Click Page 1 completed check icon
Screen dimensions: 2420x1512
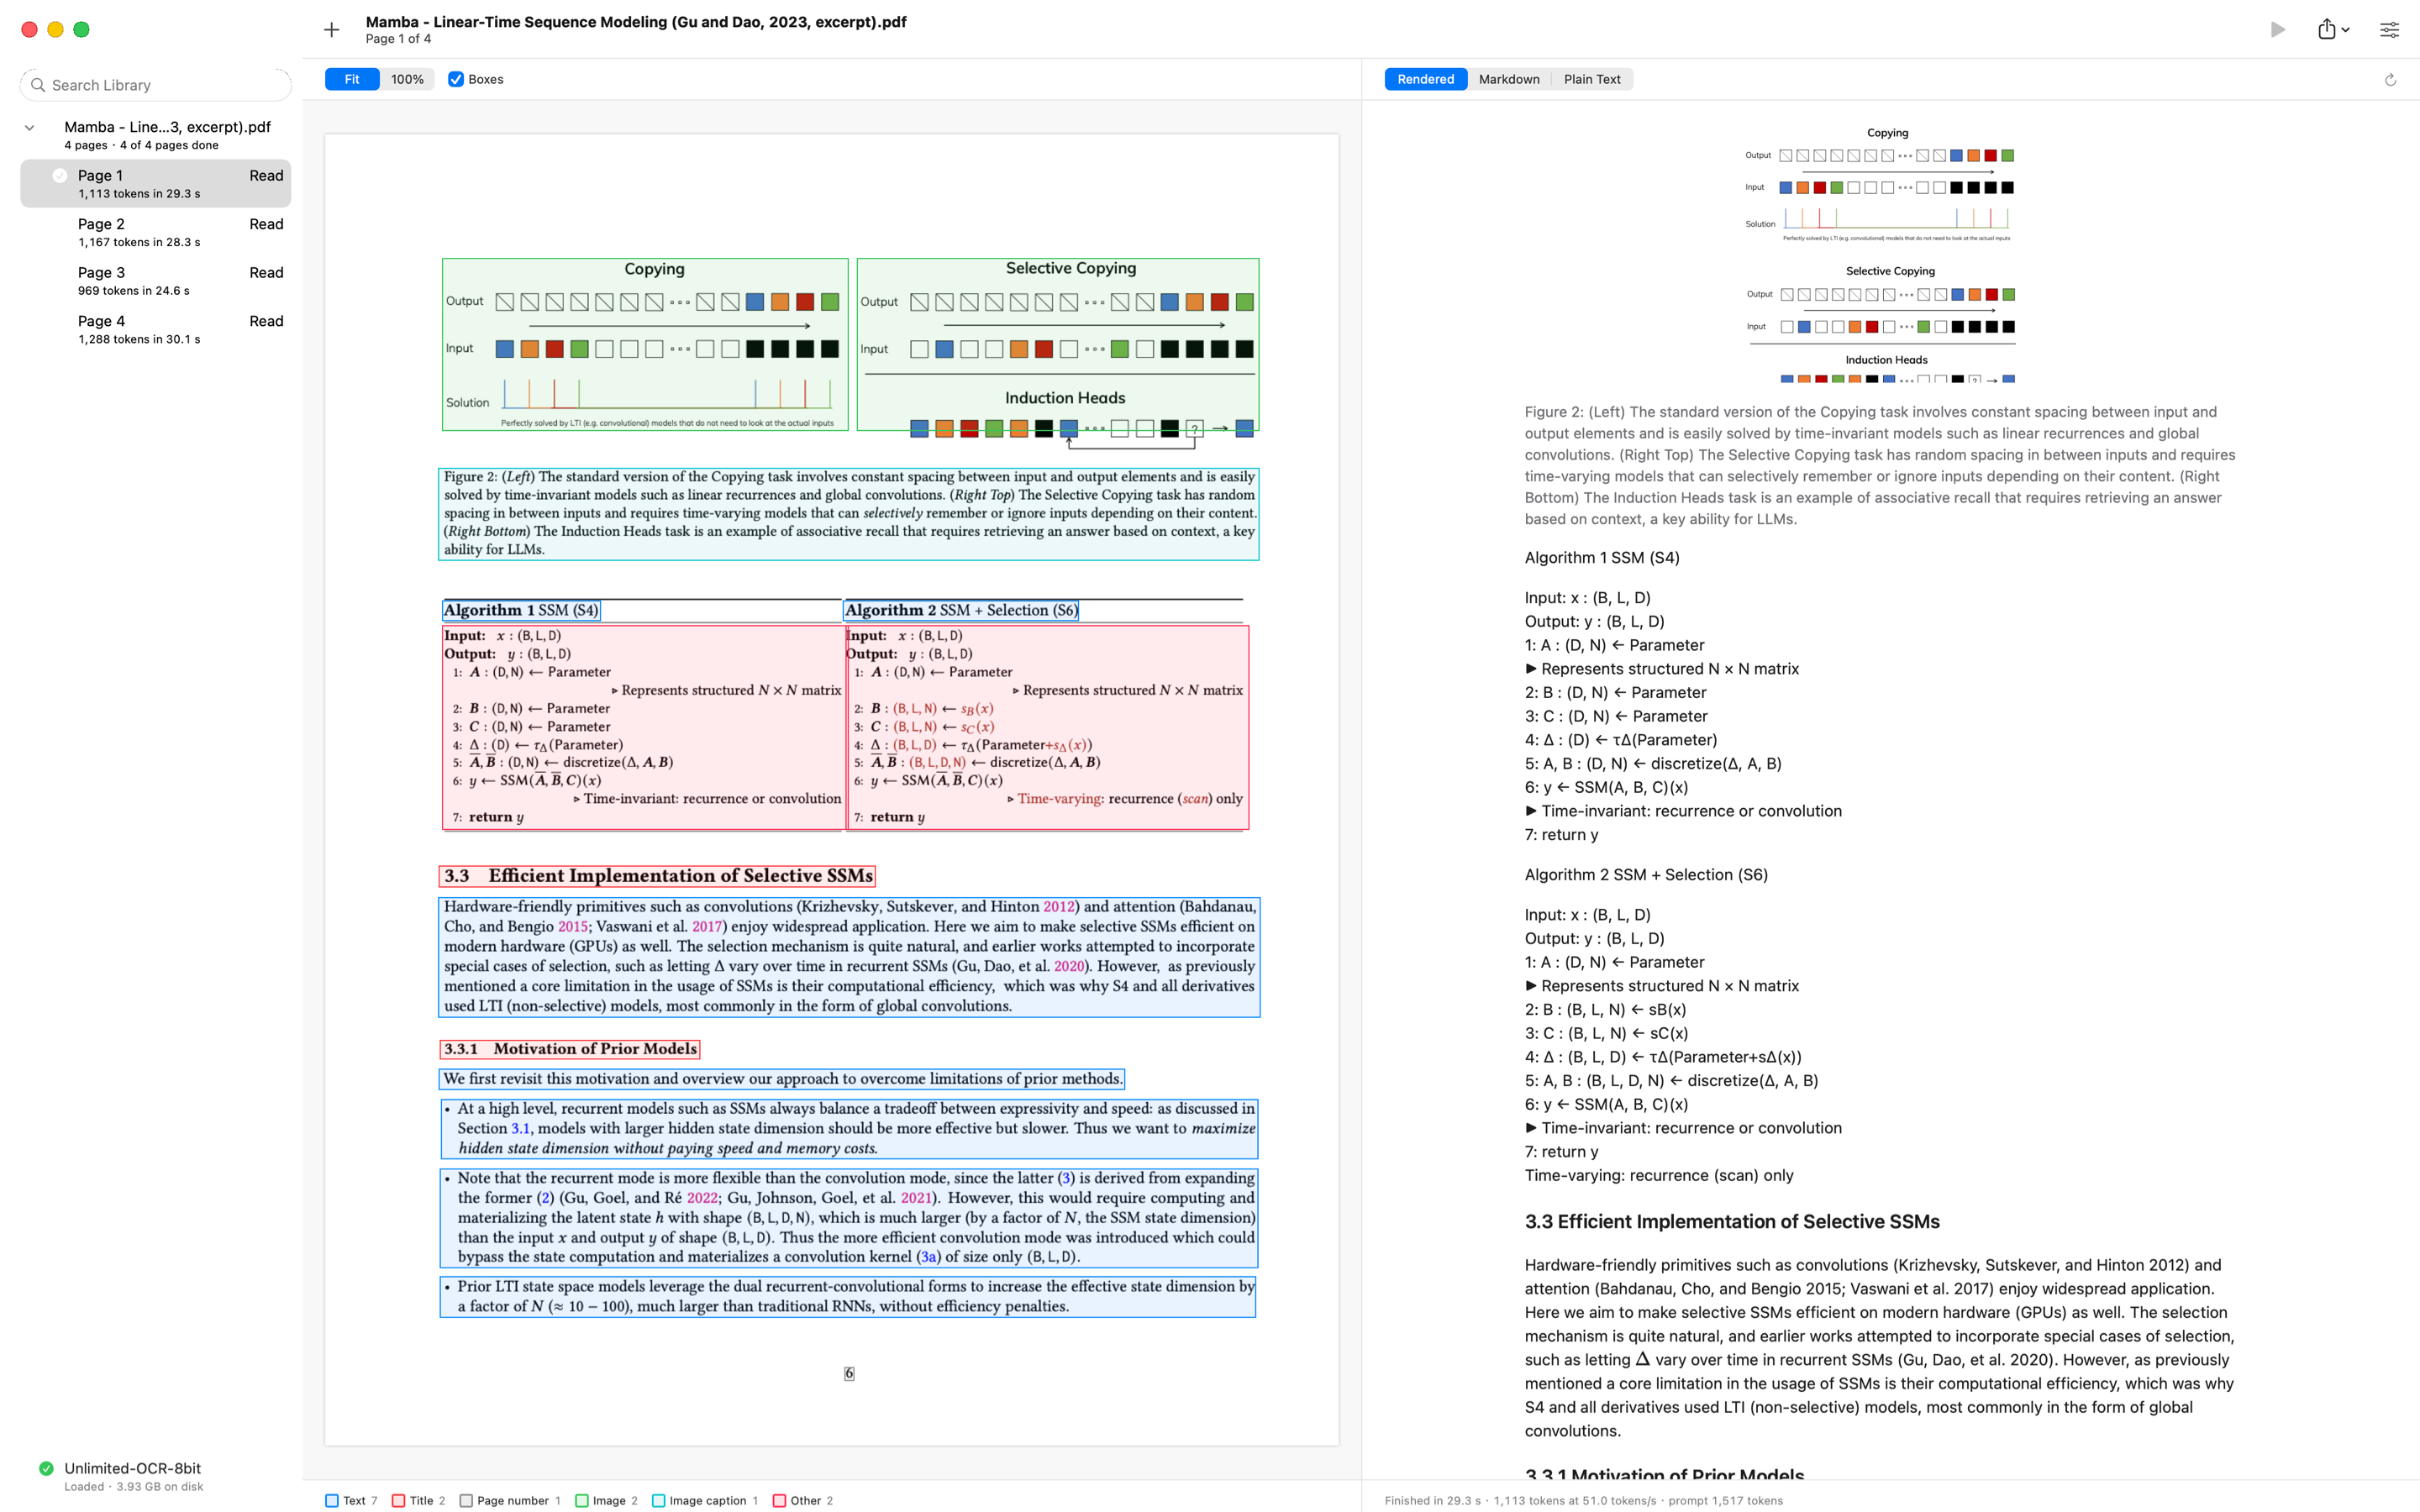point(60,176)
